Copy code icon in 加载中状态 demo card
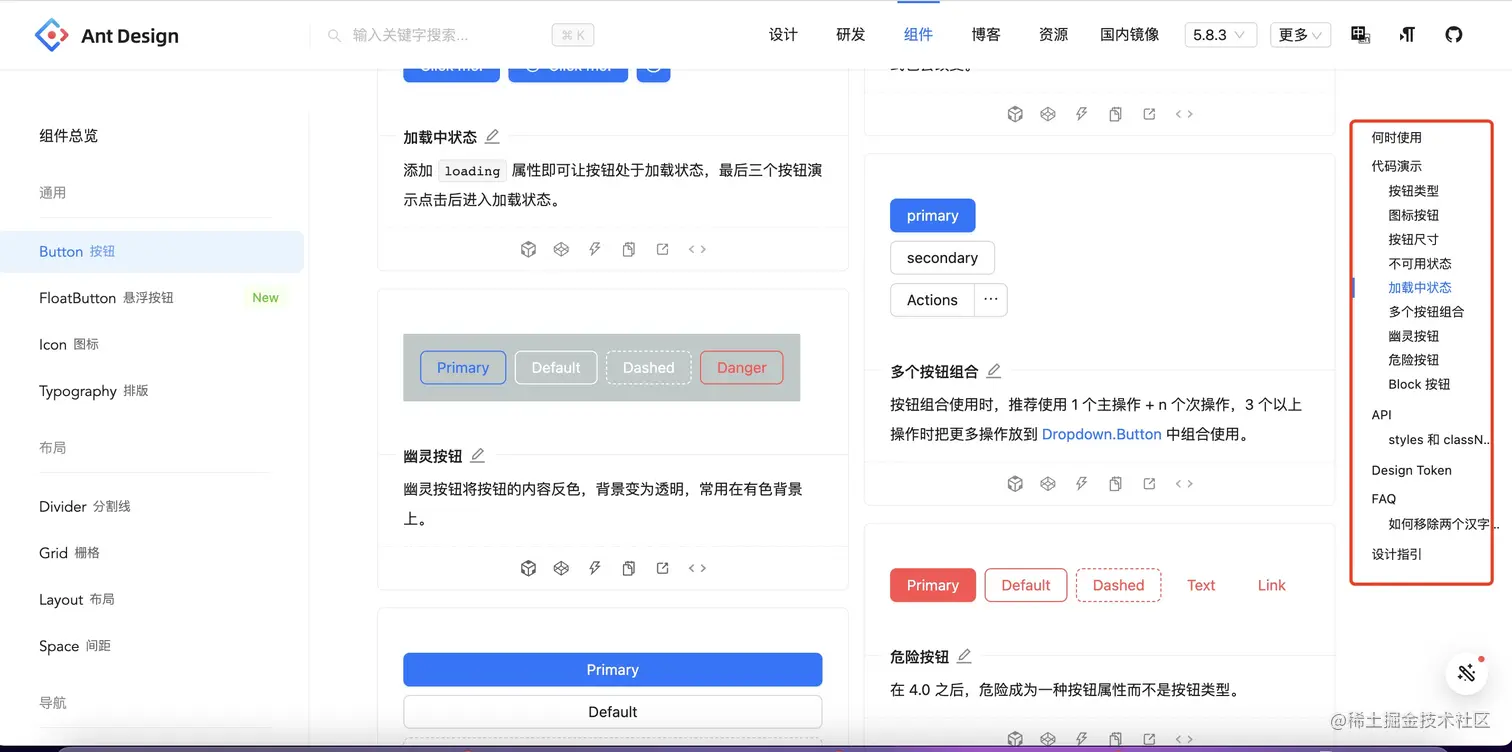The height and width of the screenshot is (752, 1512). [x=629, y=249]
